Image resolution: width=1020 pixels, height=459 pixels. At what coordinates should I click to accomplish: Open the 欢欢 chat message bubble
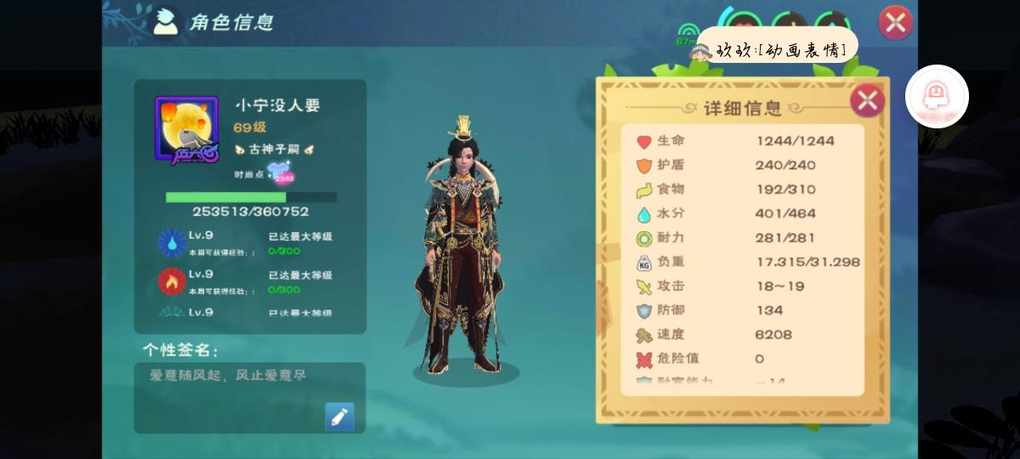(777, 50)
